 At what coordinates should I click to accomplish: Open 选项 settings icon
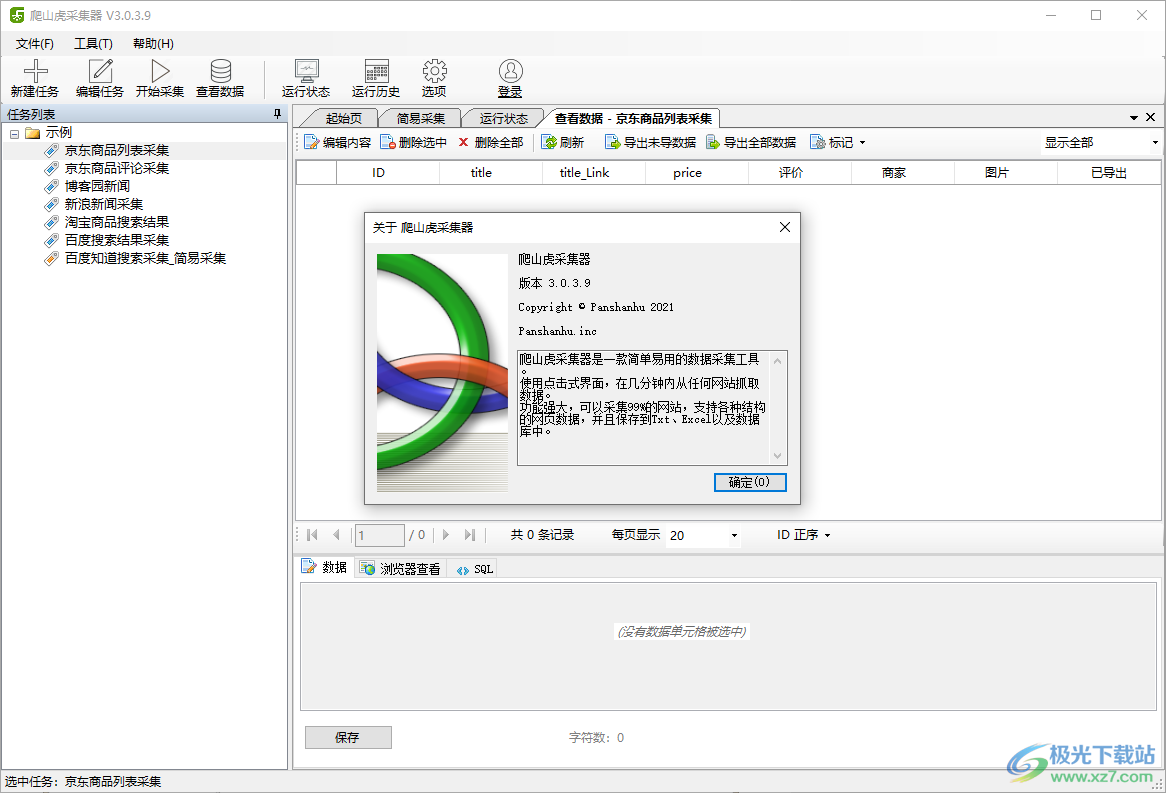(434, 77)
